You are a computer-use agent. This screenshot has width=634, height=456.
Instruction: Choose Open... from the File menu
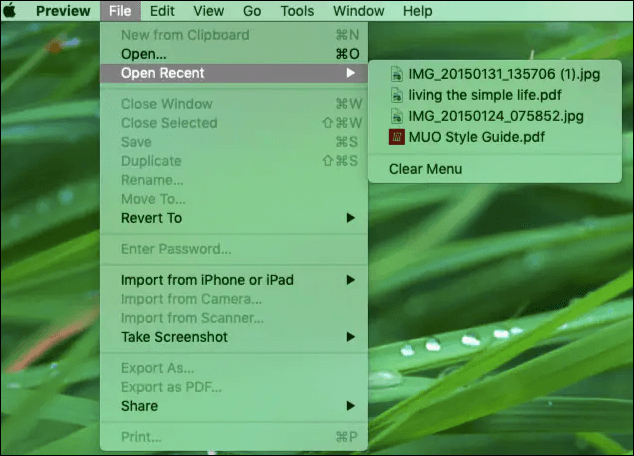[x=143, y=54]
